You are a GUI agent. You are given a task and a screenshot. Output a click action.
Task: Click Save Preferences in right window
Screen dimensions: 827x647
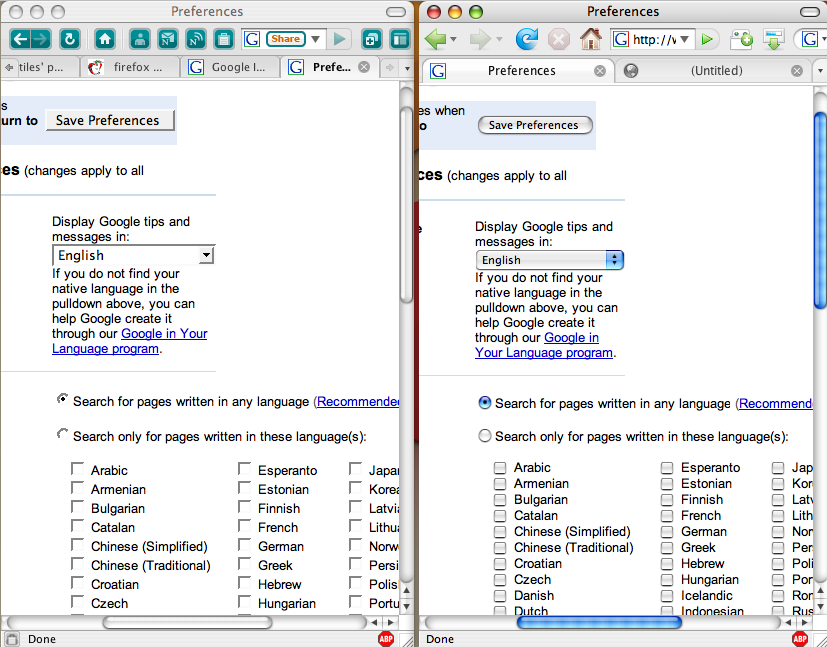pos(535,125)
